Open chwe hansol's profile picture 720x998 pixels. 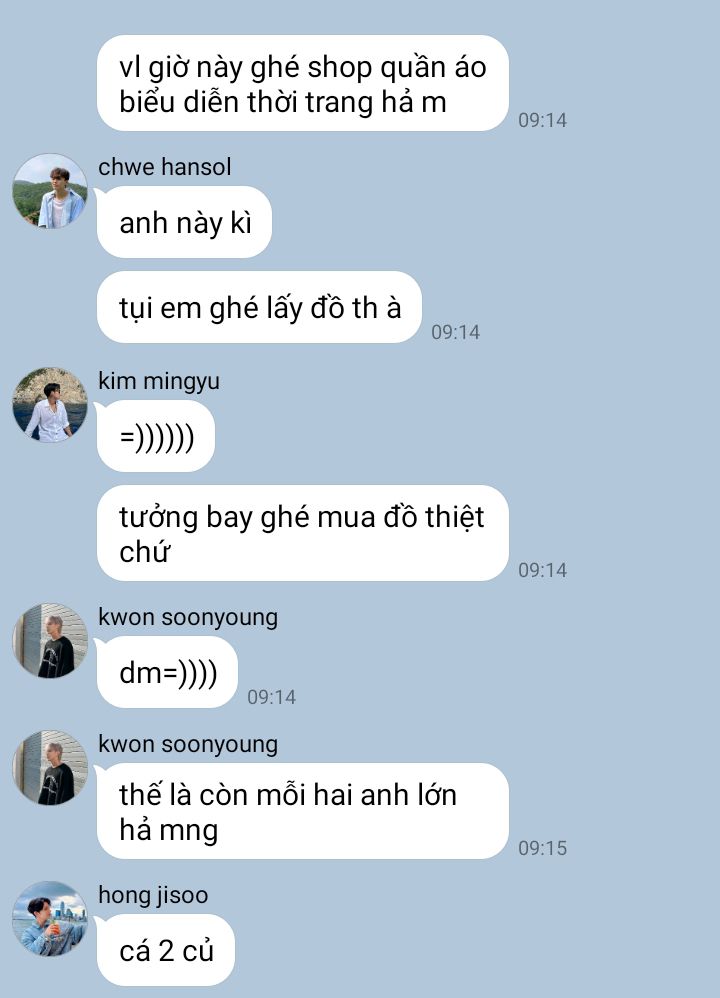click(50, 191)
